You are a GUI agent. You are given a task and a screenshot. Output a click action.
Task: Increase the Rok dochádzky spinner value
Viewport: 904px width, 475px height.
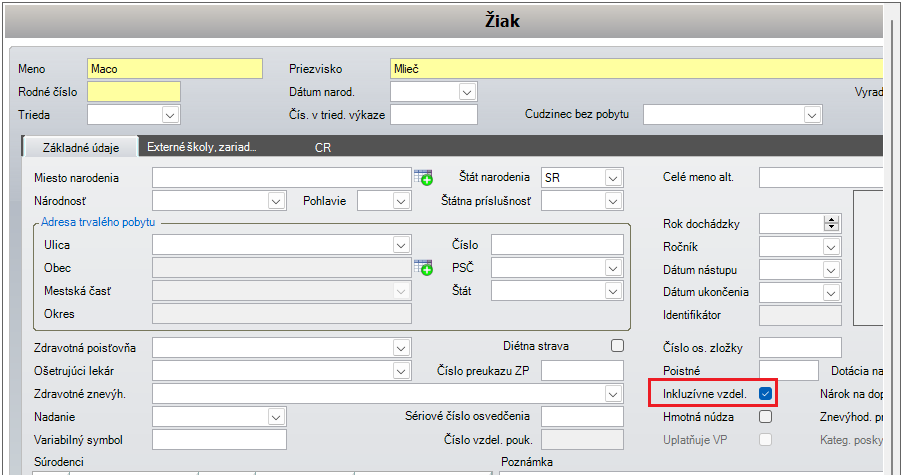(830, 219)
